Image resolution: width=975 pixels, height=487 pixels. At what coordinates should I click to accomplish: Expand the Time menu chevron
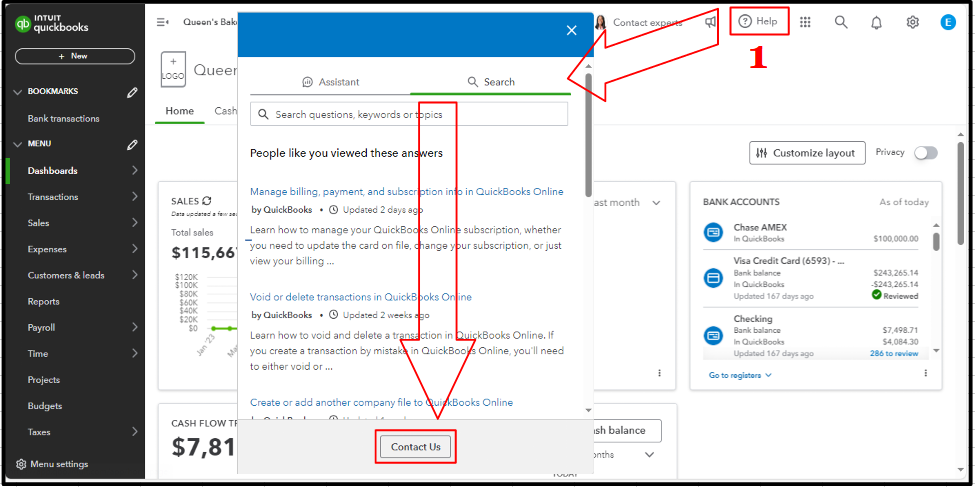tap(135, 353)
